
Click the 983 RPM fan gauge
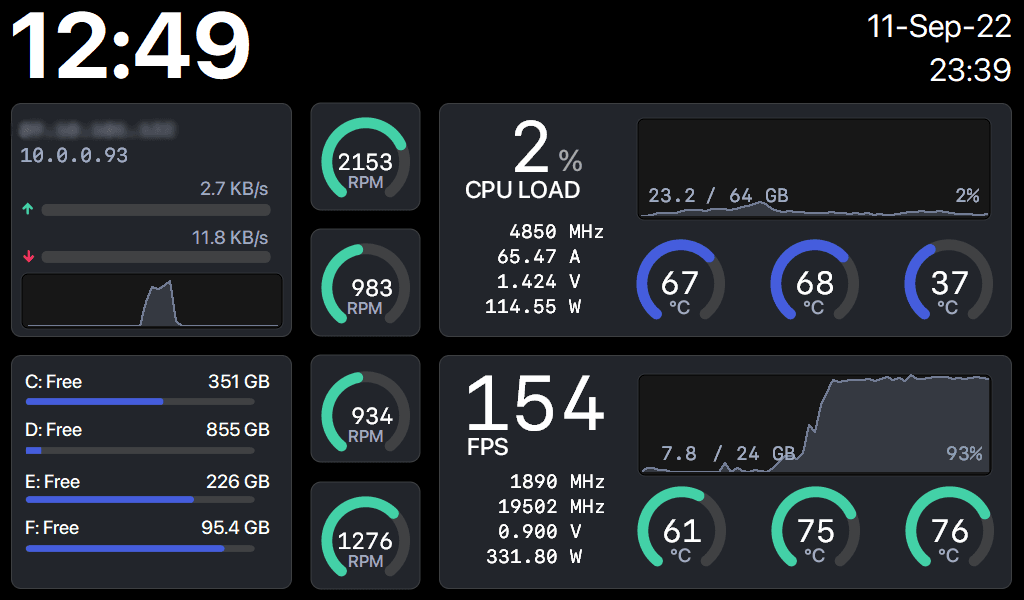tap(365, 282)
